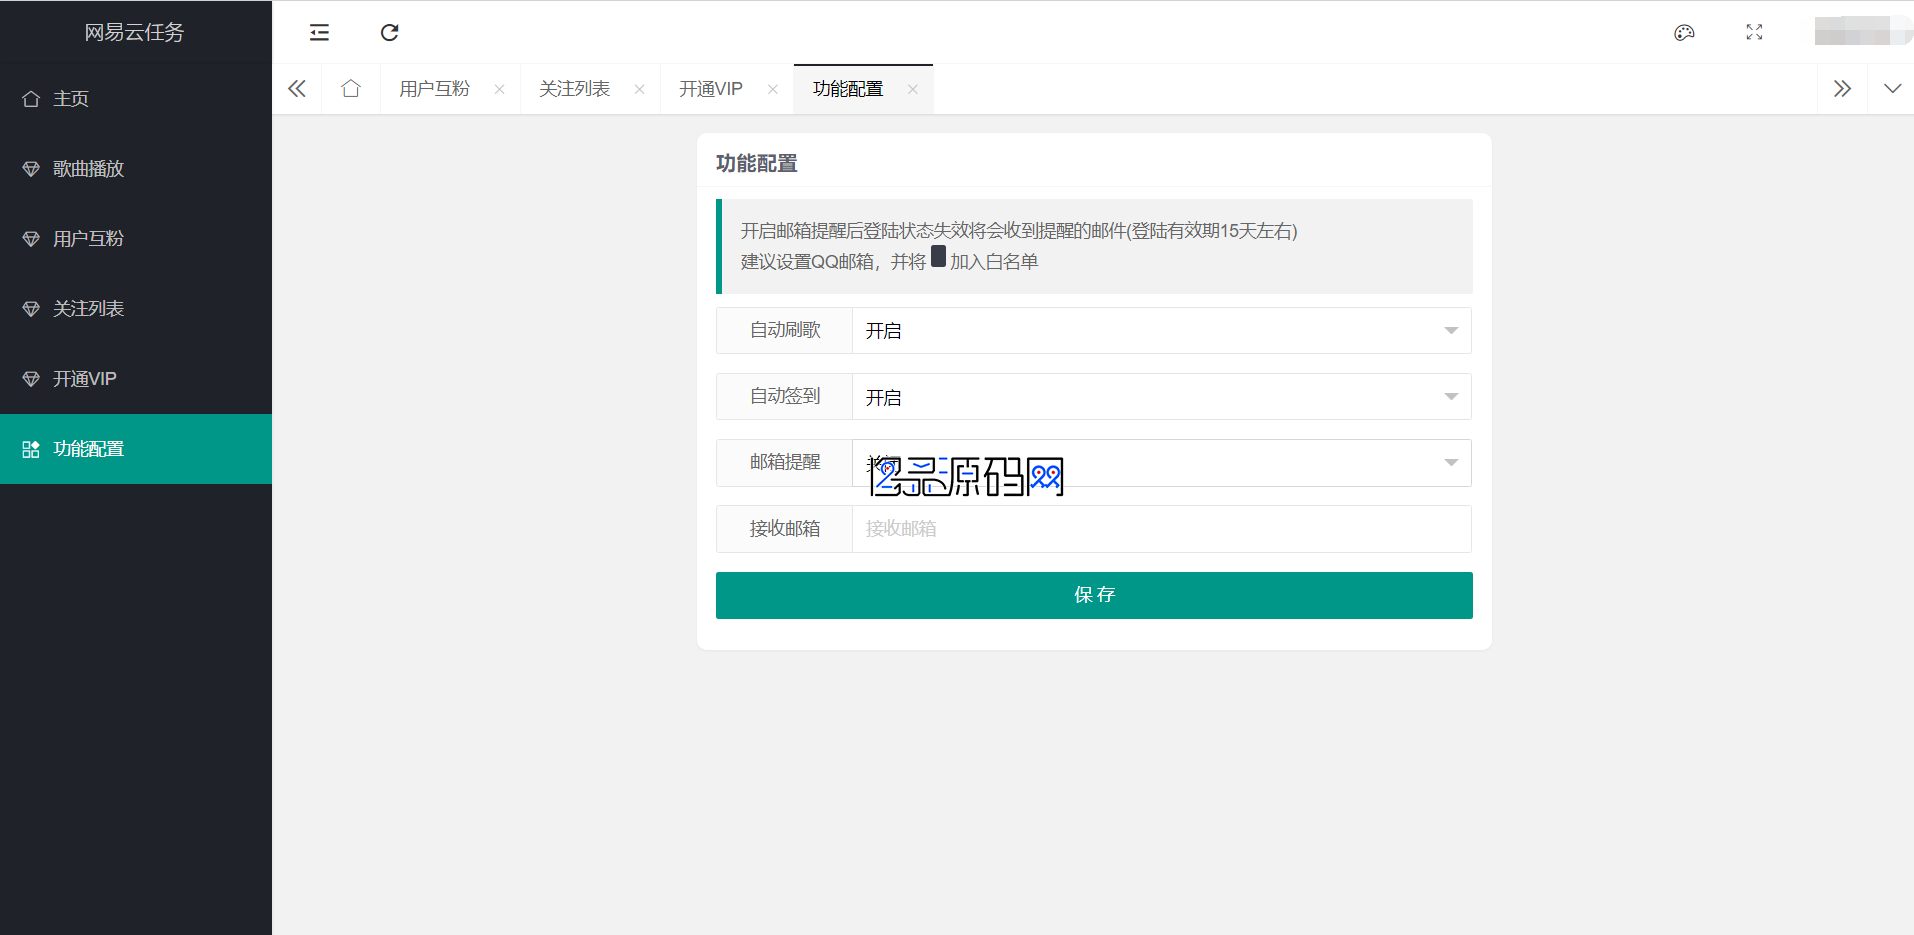The height and width of the screenshot is (935, 1914).
Task: Click the arrow of 自动签到 select
Action: (1451, 397)
